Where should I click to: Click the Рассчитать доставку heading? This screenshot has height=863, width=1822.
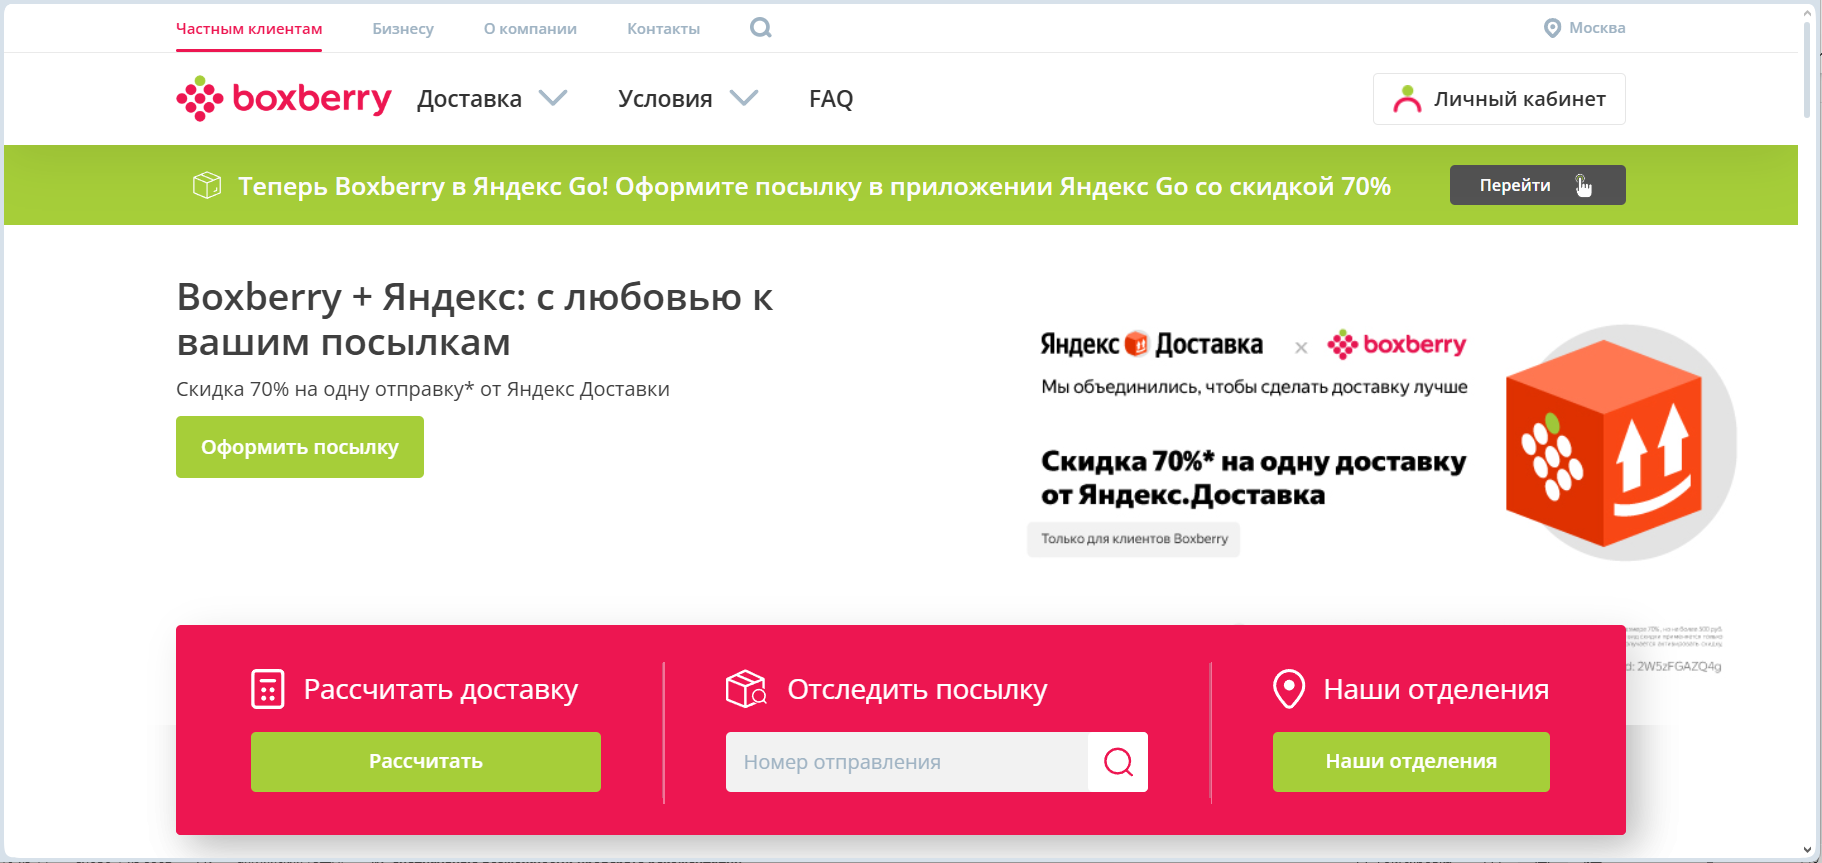click(x=441, y=689)
